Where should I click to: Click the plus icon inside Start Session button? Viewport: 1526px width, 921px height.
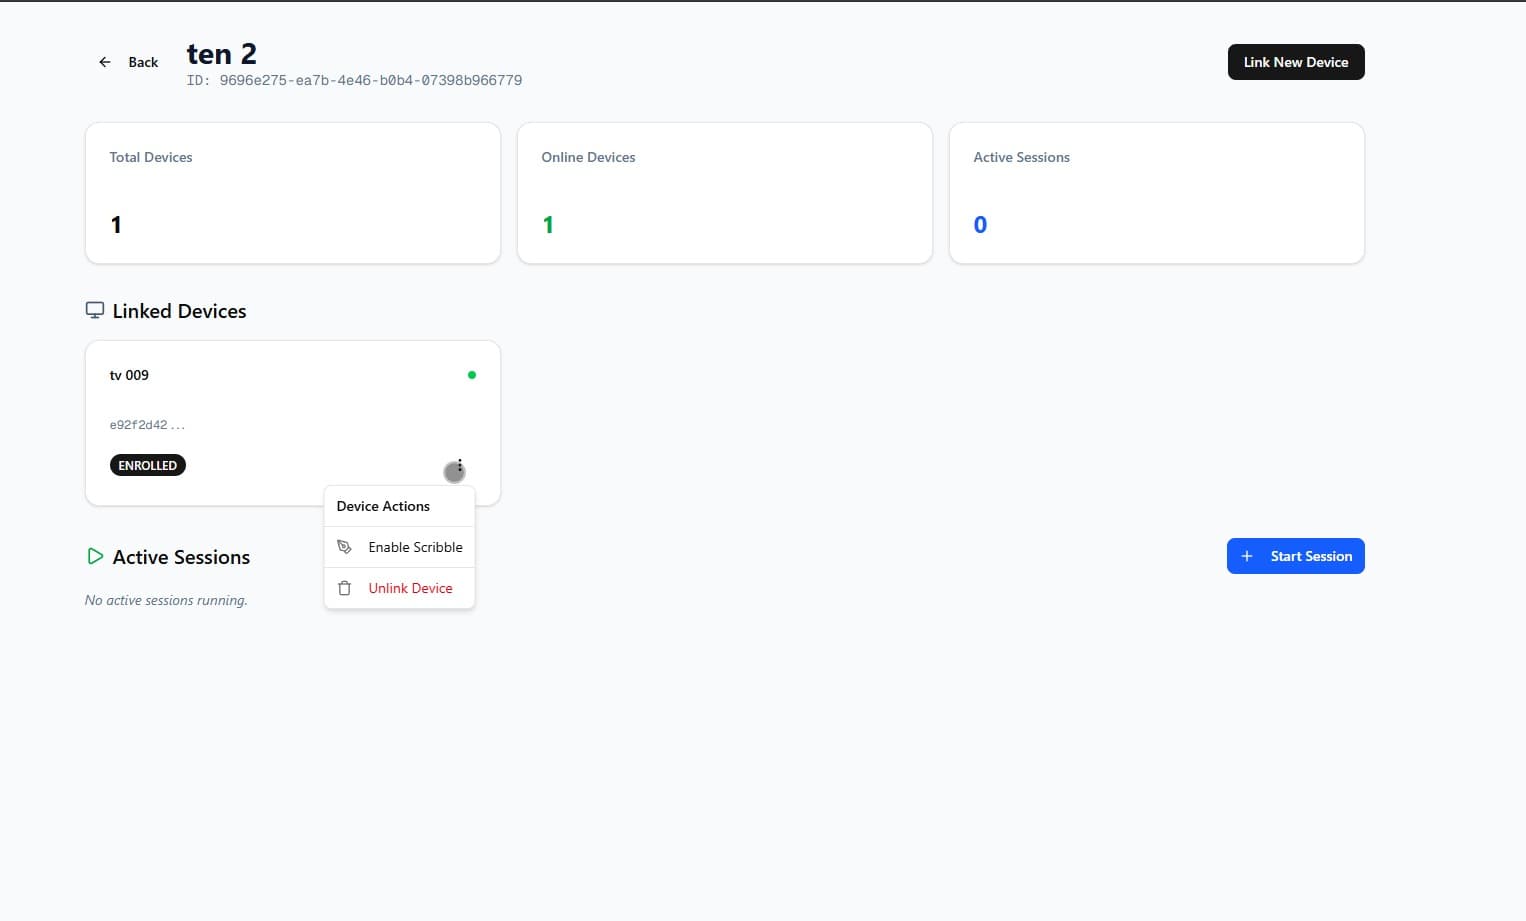tap(1245, 556)
